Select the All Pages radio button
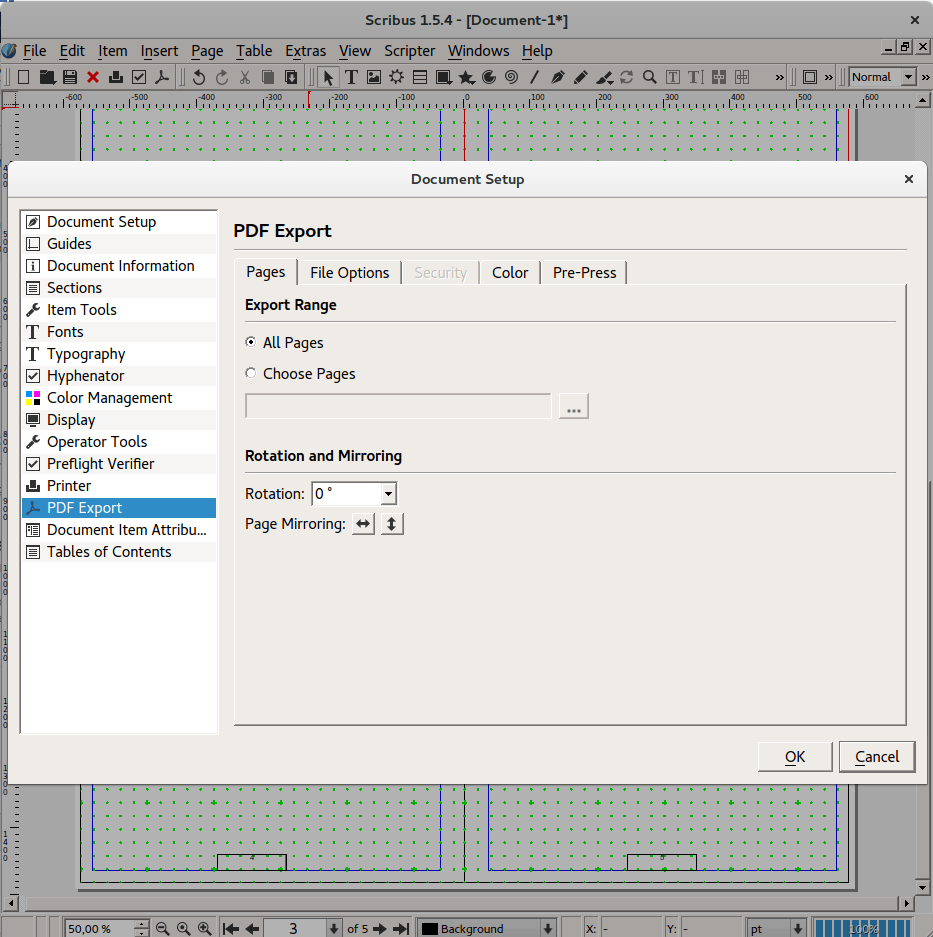Screen dimensions: 933x937 point(251,342)
